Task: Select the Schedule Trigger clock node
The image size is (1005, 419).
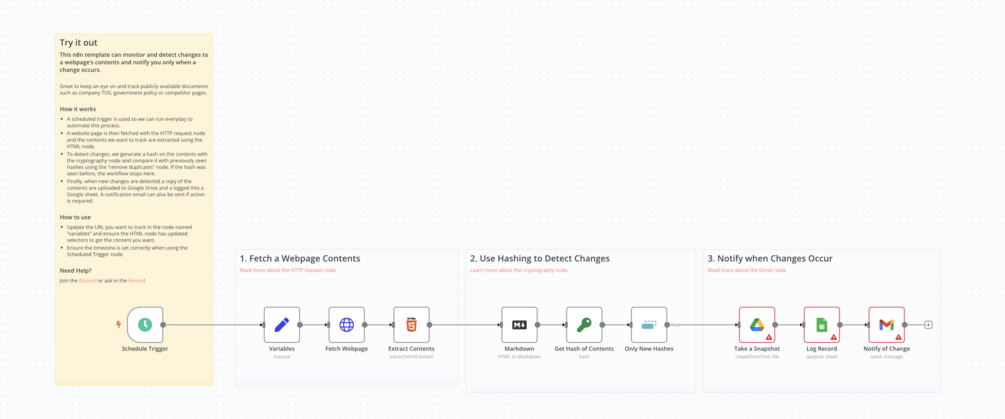Action: pos(145,325)
